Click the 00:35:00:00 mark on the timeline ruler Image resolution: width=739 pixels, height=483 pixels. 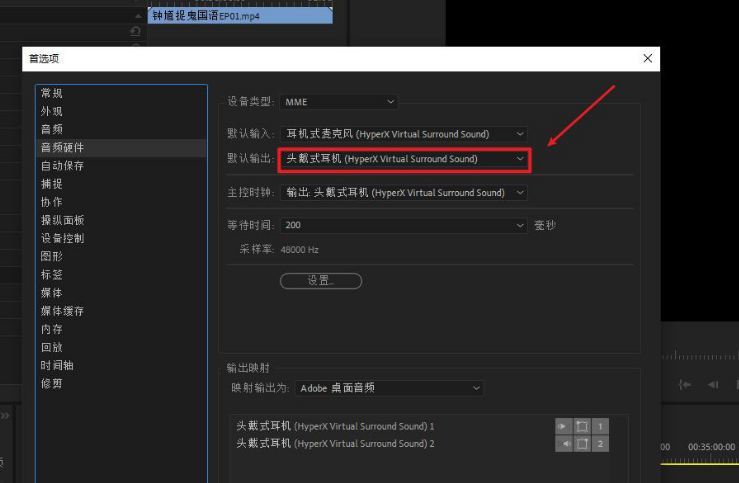711,447
